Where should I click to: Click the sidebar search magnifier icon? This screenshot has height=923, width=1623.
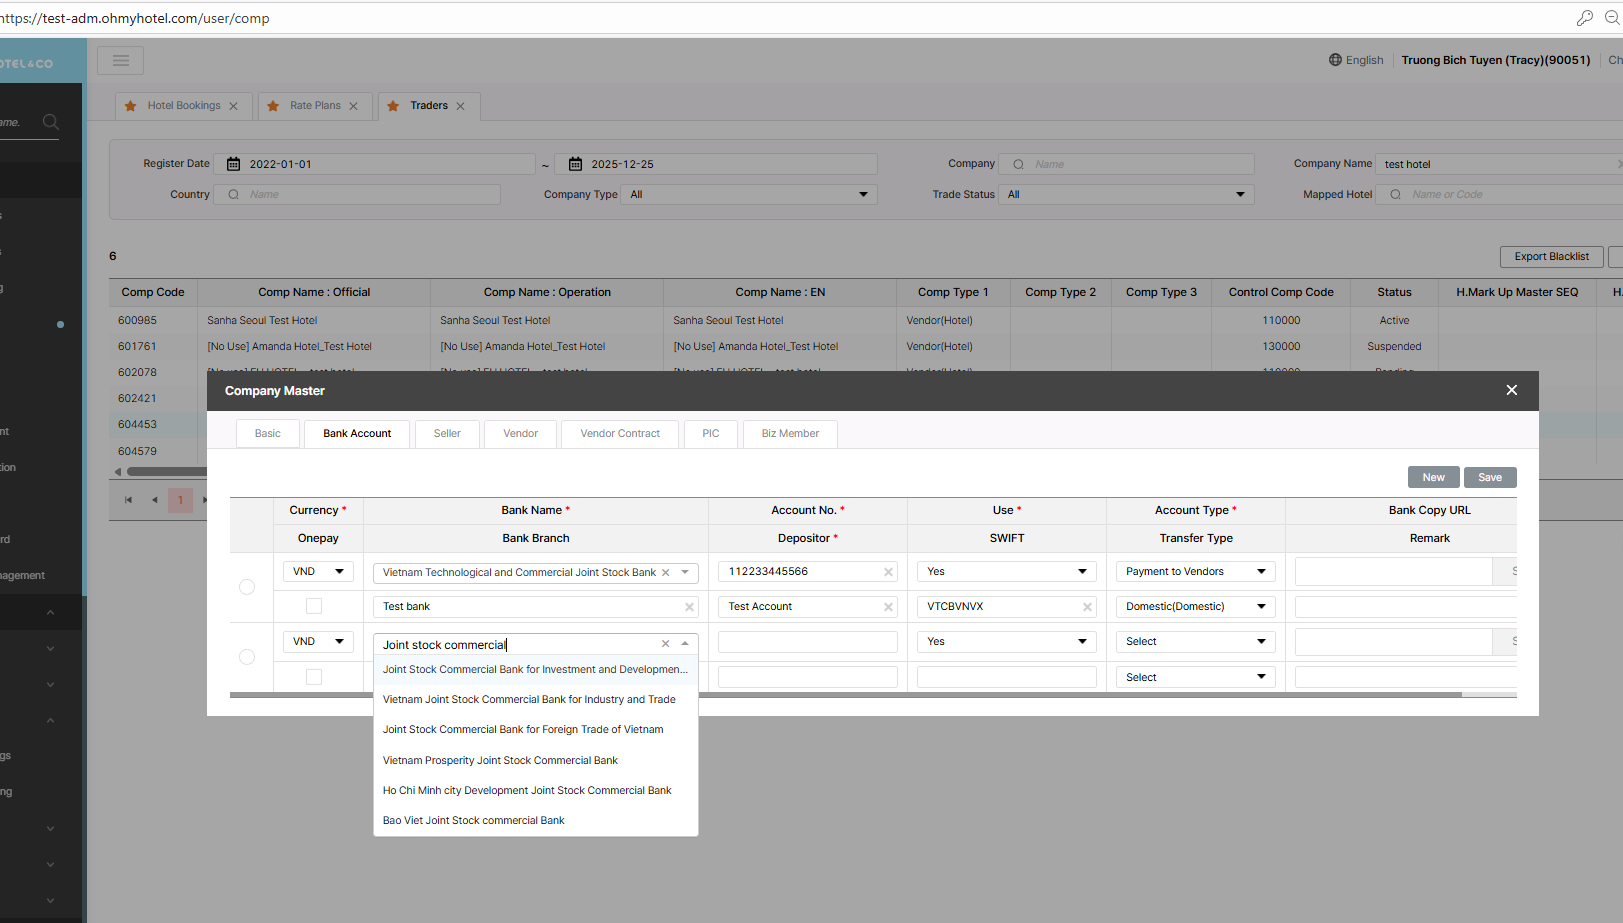(51, 122)
